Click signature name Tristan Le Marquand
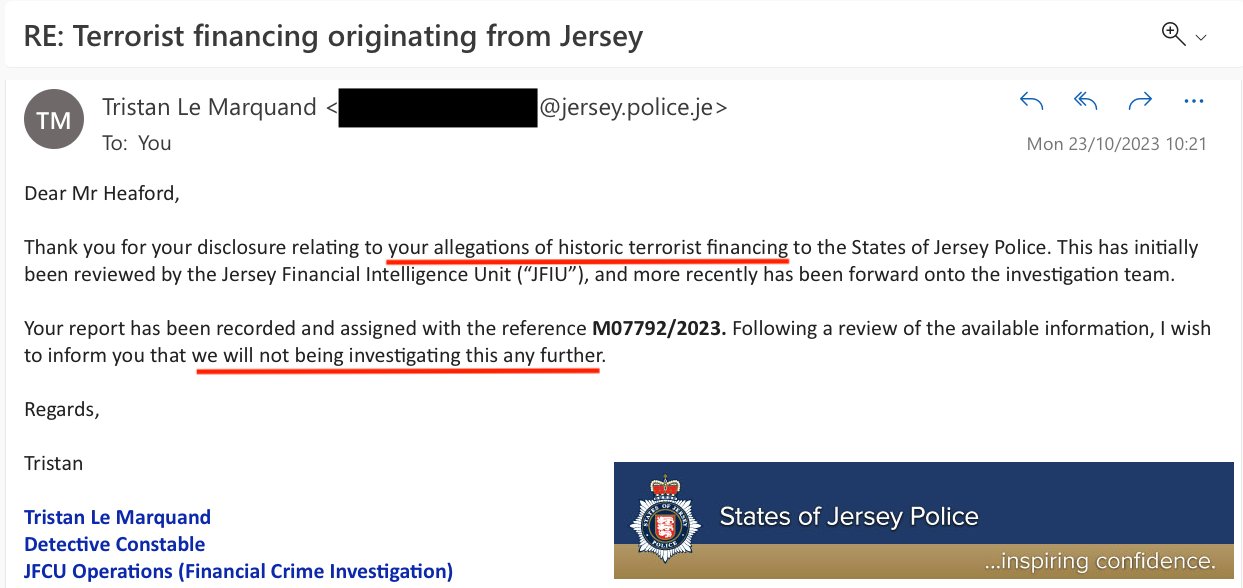This screenshot has width=1243, height=588. point(117,517)
